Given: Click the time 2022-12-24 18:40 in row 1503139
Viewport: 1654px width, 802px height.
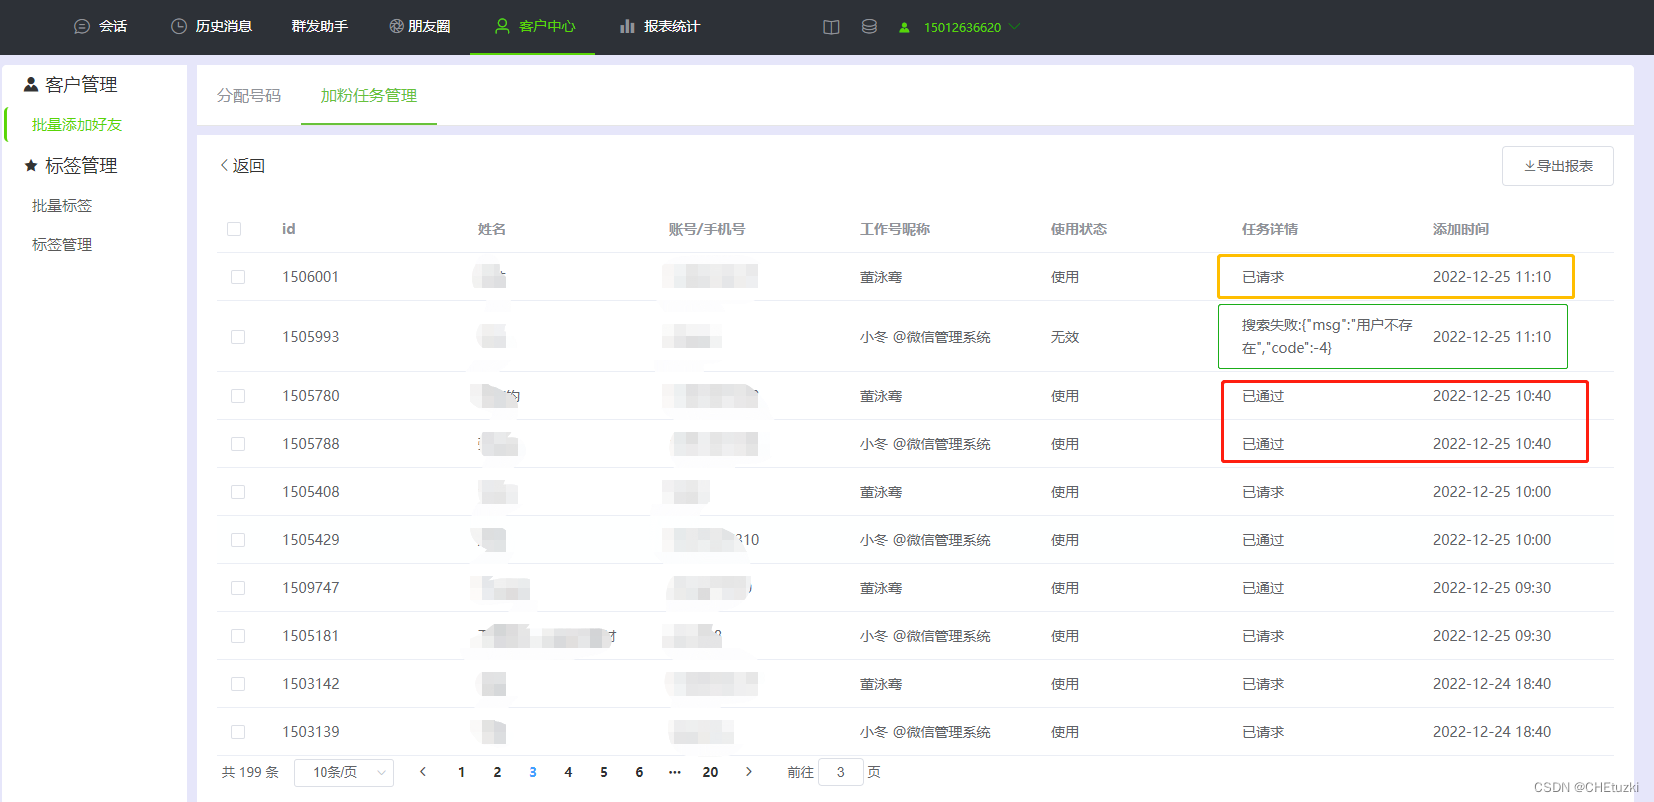Looking at the screenshot, I should tap(1492, 732).
